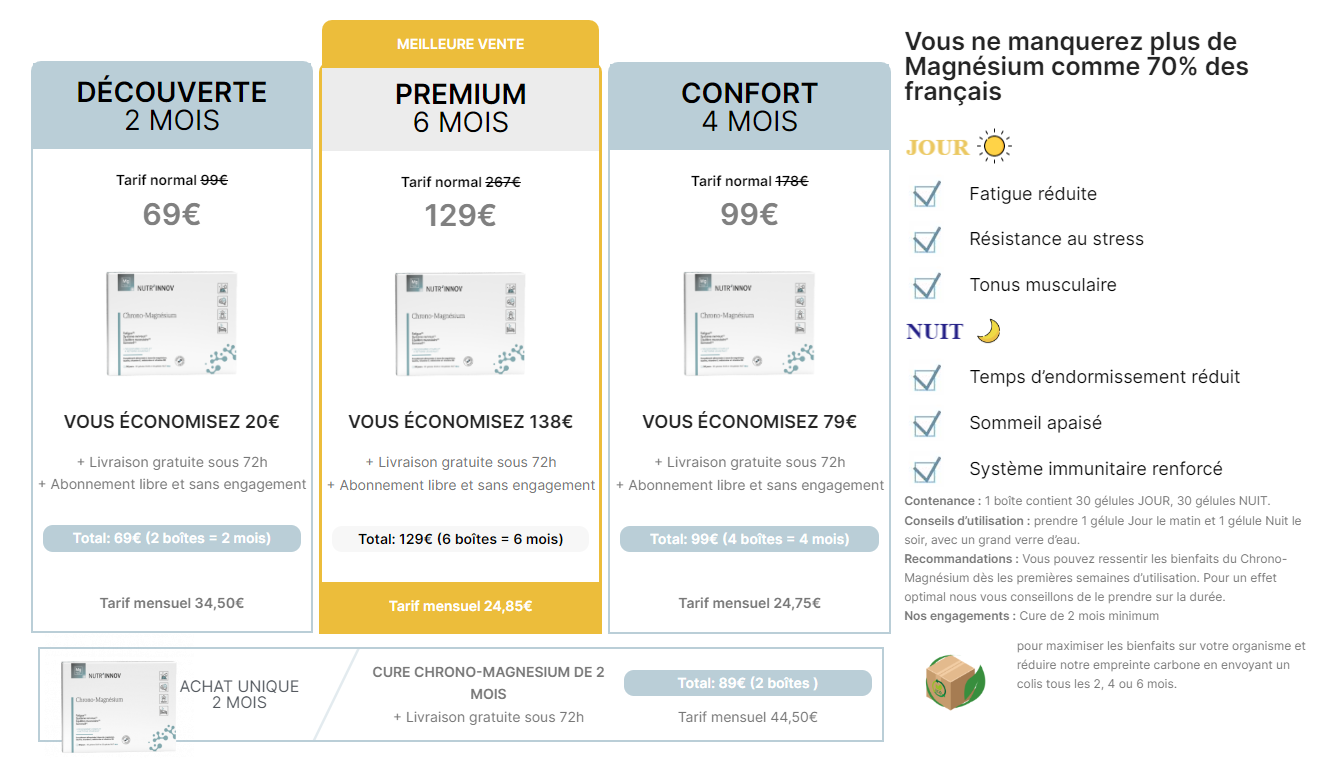The width and height of the screenshot is (1340, 778).
Task: Click the Confort plan product box image
Action: coord(749,323)
